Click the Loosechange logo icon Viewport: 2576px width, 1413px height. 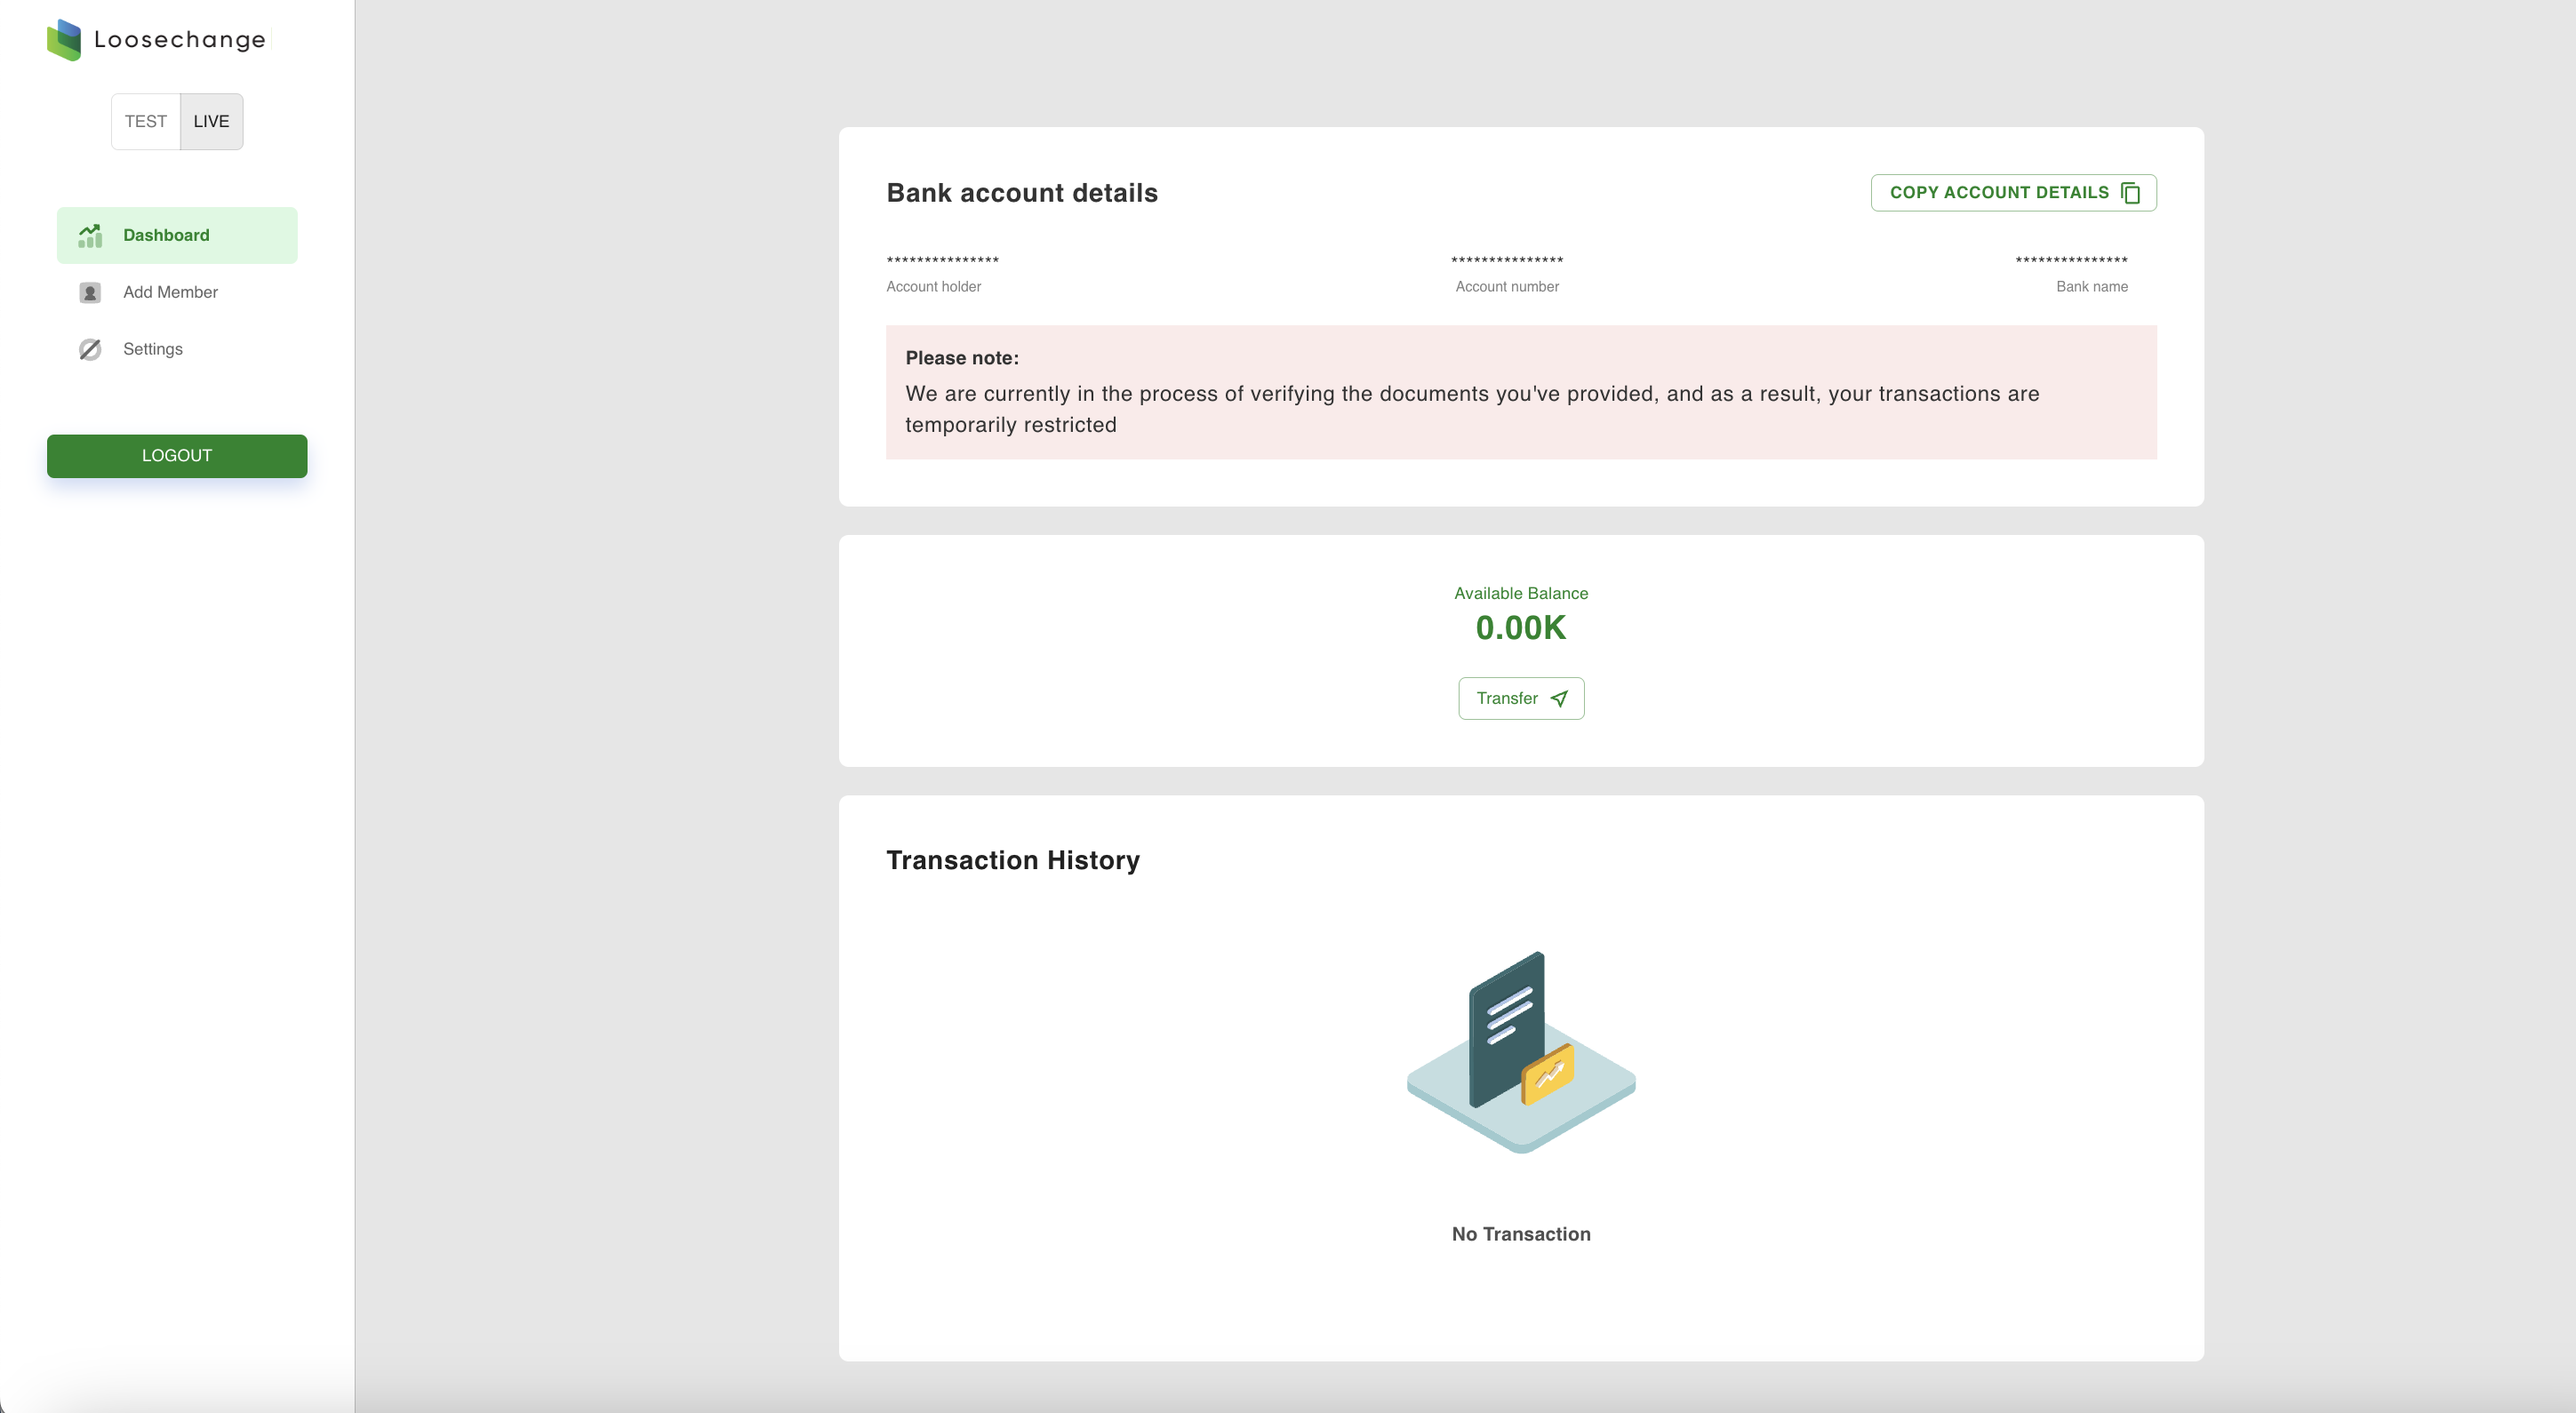[64, 40]
